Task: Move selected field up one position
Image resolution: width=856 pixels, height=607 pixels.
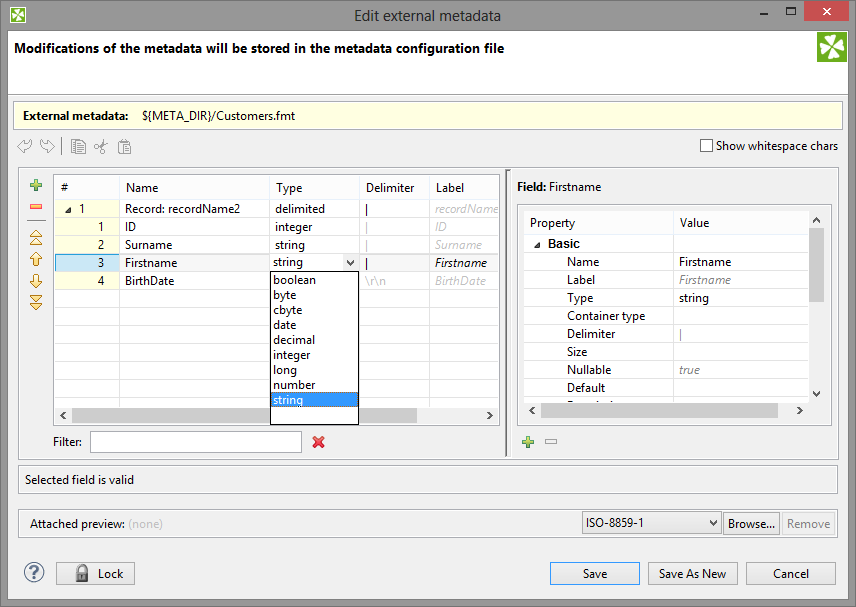Action: coord(36,260)
